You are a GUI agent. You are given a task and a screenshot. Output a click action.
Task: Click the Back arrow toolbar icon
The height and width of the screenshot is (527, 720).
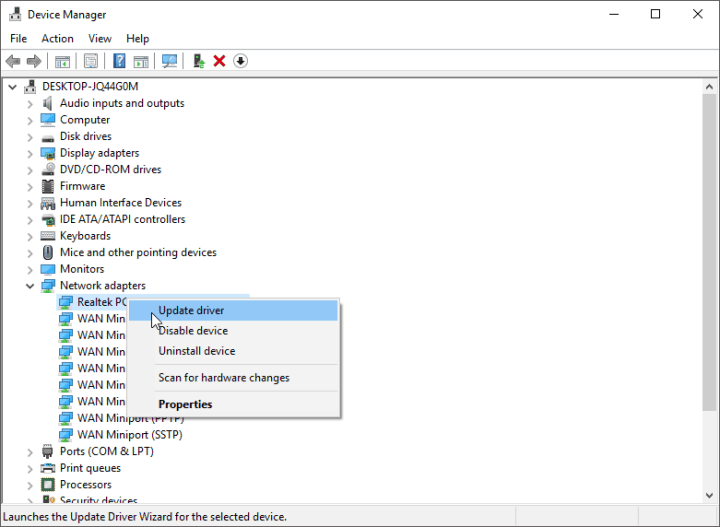pyautogui.click(x=13, y=61)
